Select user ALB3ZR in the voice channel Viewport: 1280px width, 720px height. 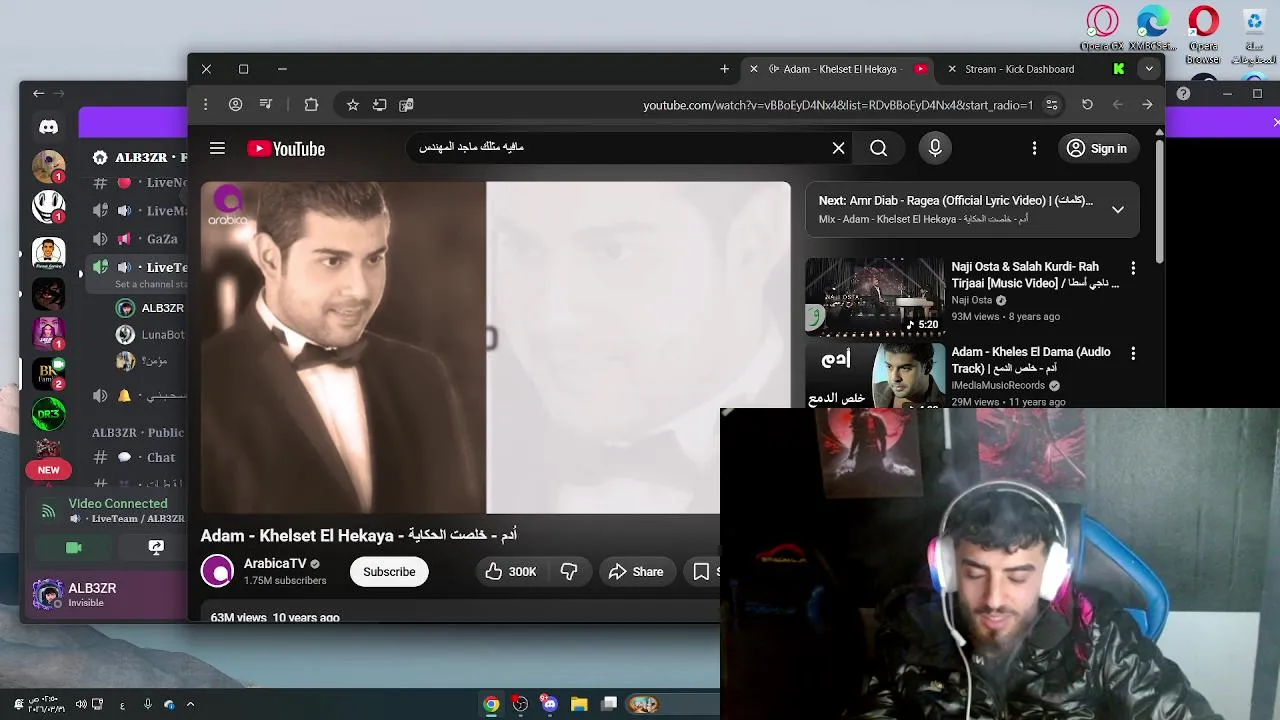pyautogui.click(x=150, y=308)
